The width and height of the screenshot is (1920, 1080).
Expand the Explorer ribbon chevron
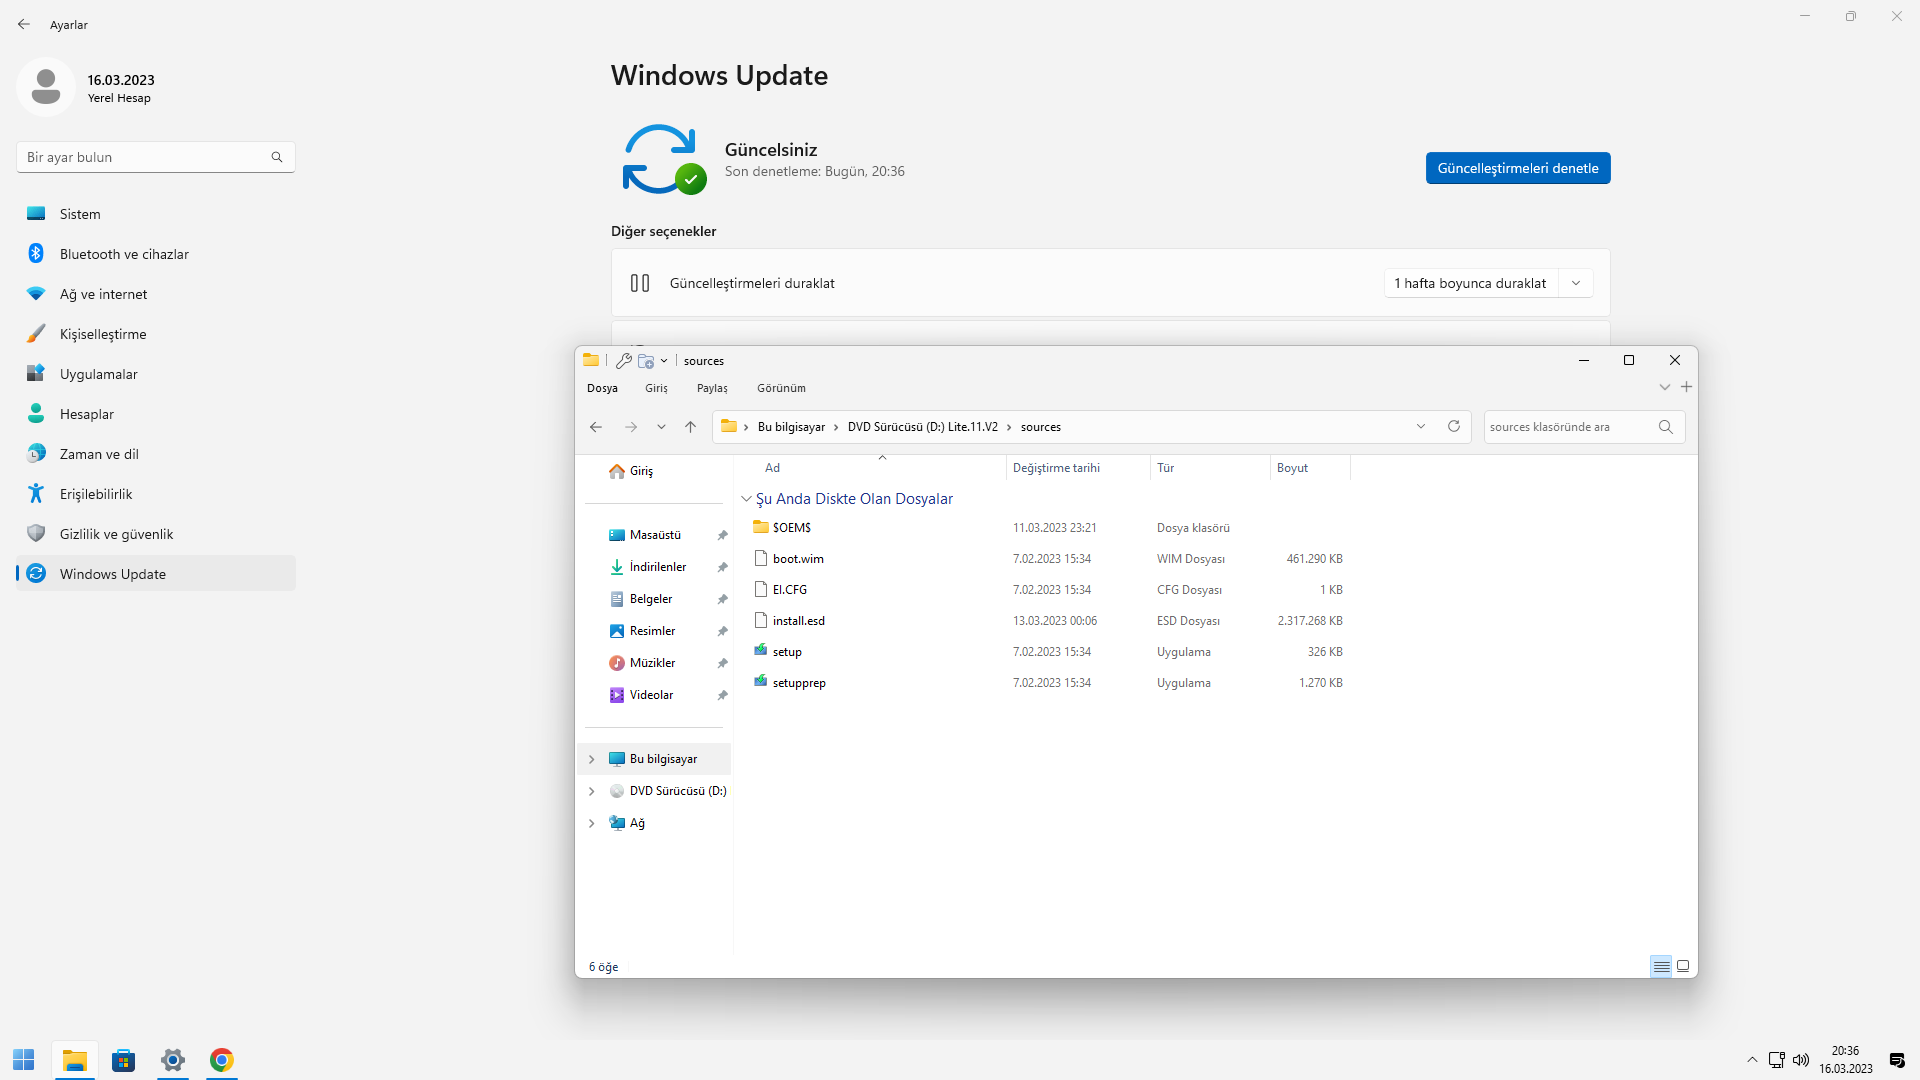pyautogui.click(x=1665, y=387)
